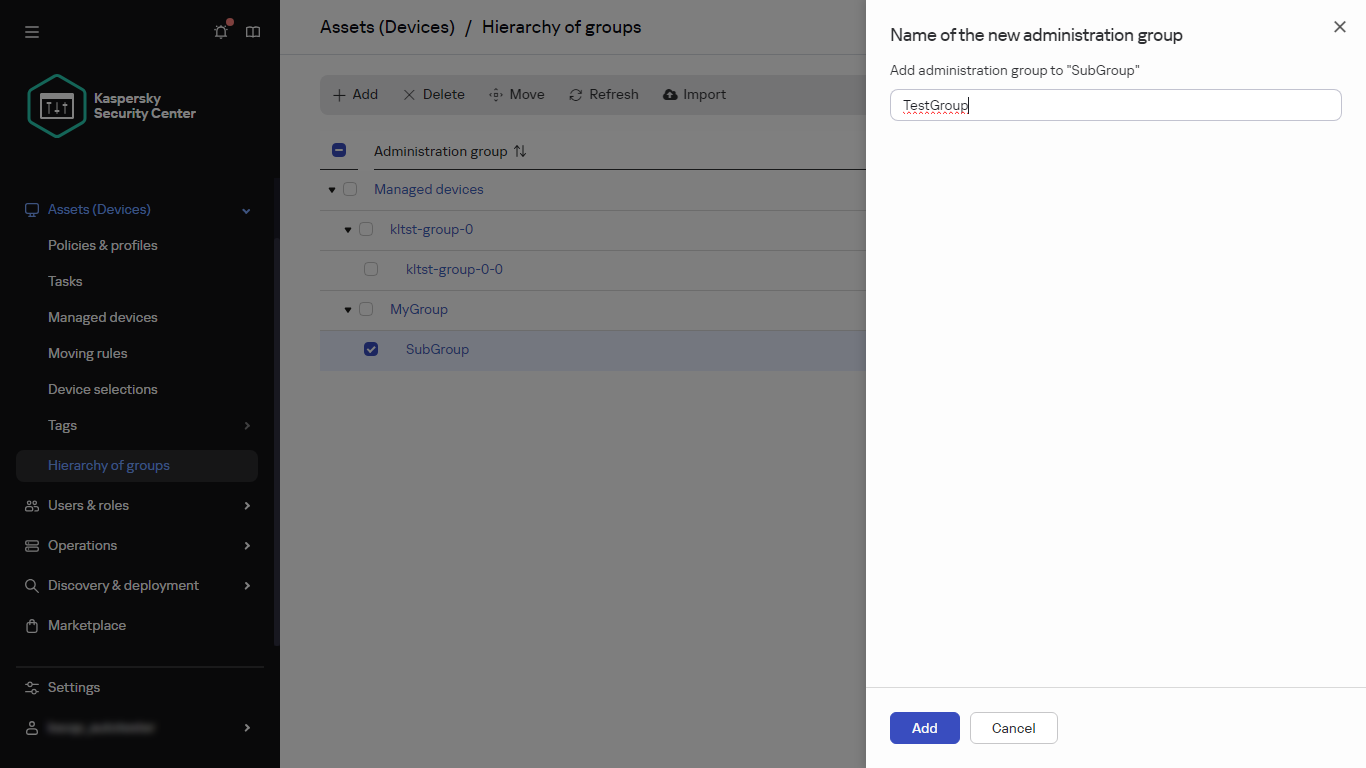
Task: Tick the kltst-group-0-0 checkbox
Action: tap(371, 269)
